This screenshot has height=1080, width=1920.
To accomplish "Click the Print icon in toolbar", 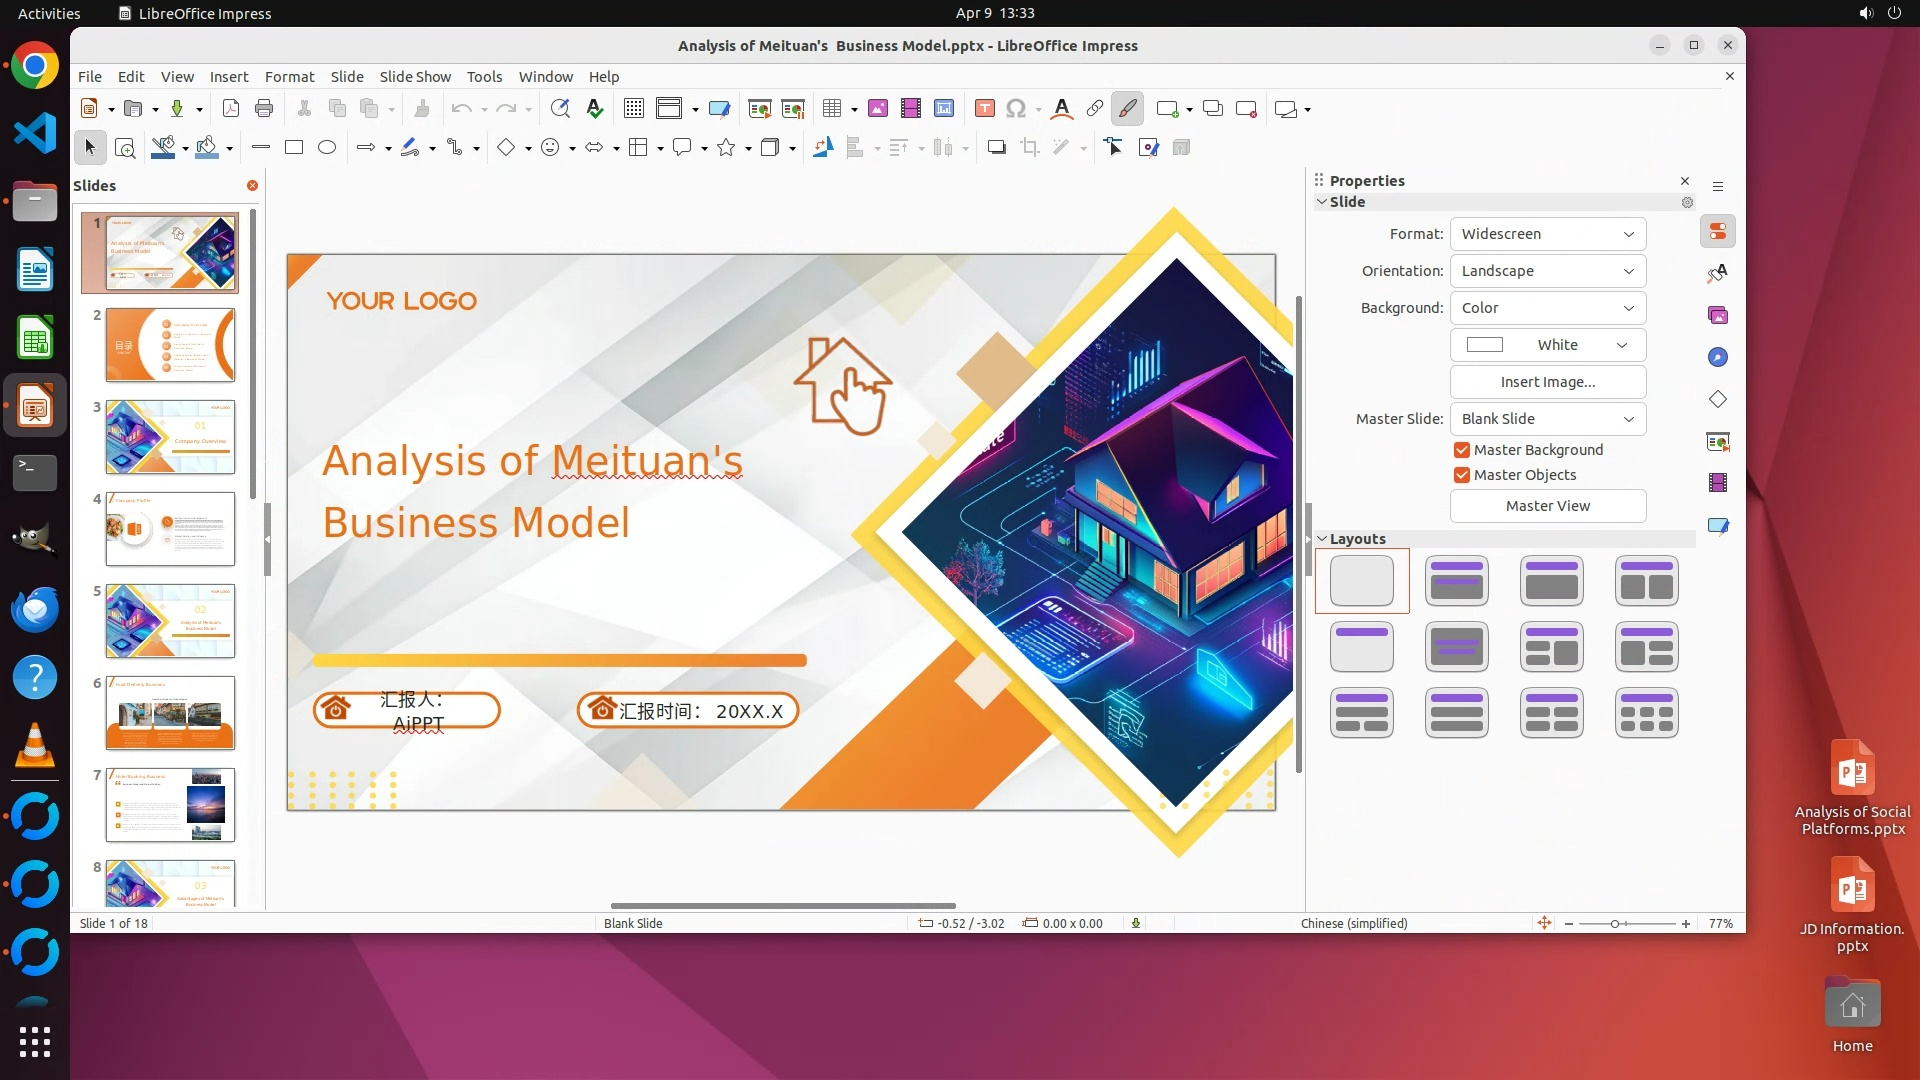I will (264, 109).
